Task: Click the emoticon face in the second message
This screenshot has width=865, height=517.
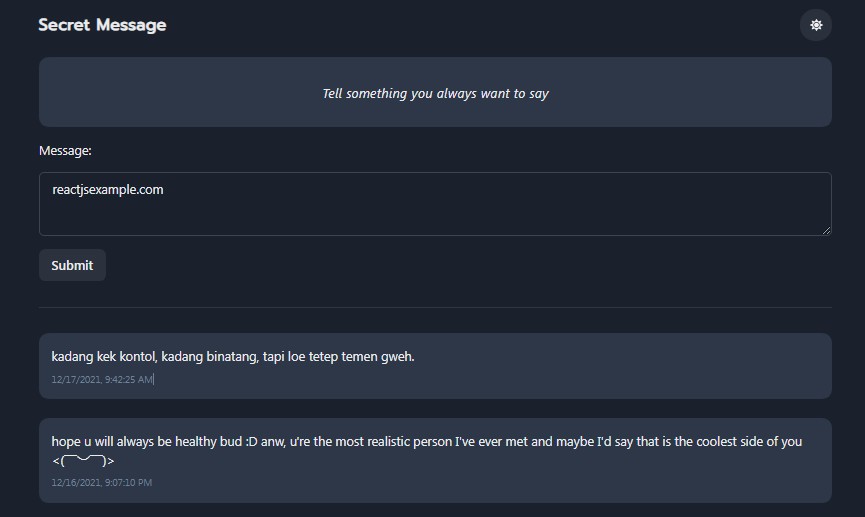Action: [83, 461]
